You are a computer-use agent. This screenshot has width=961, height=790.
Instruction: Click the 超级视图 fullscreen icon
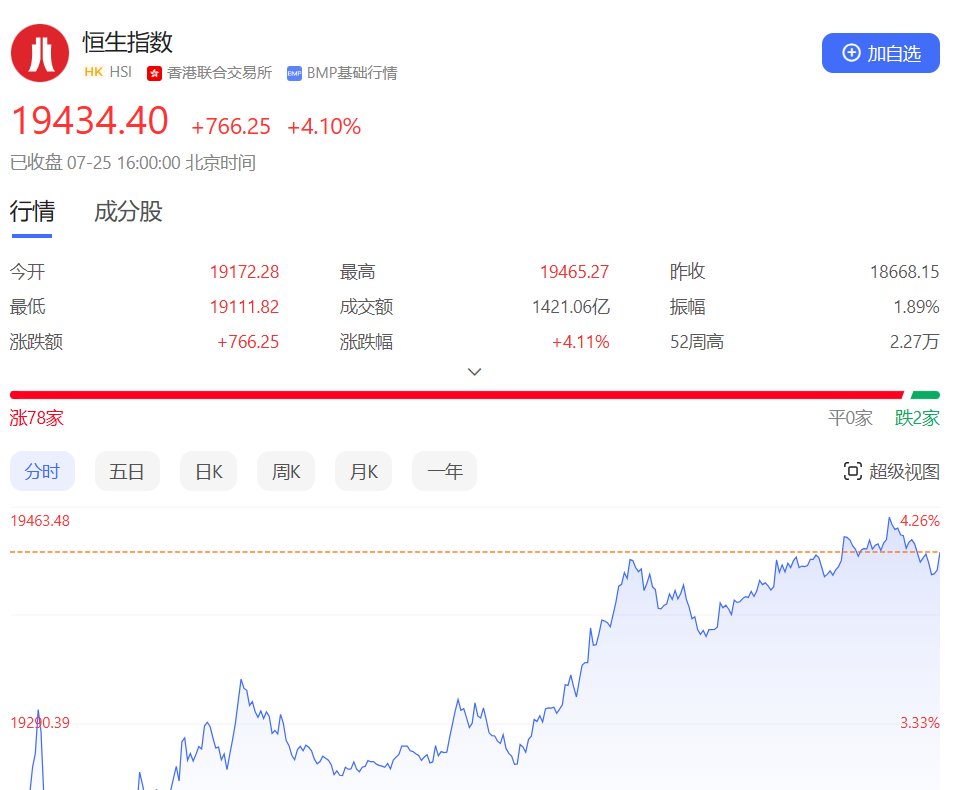[x=853, y=471]
